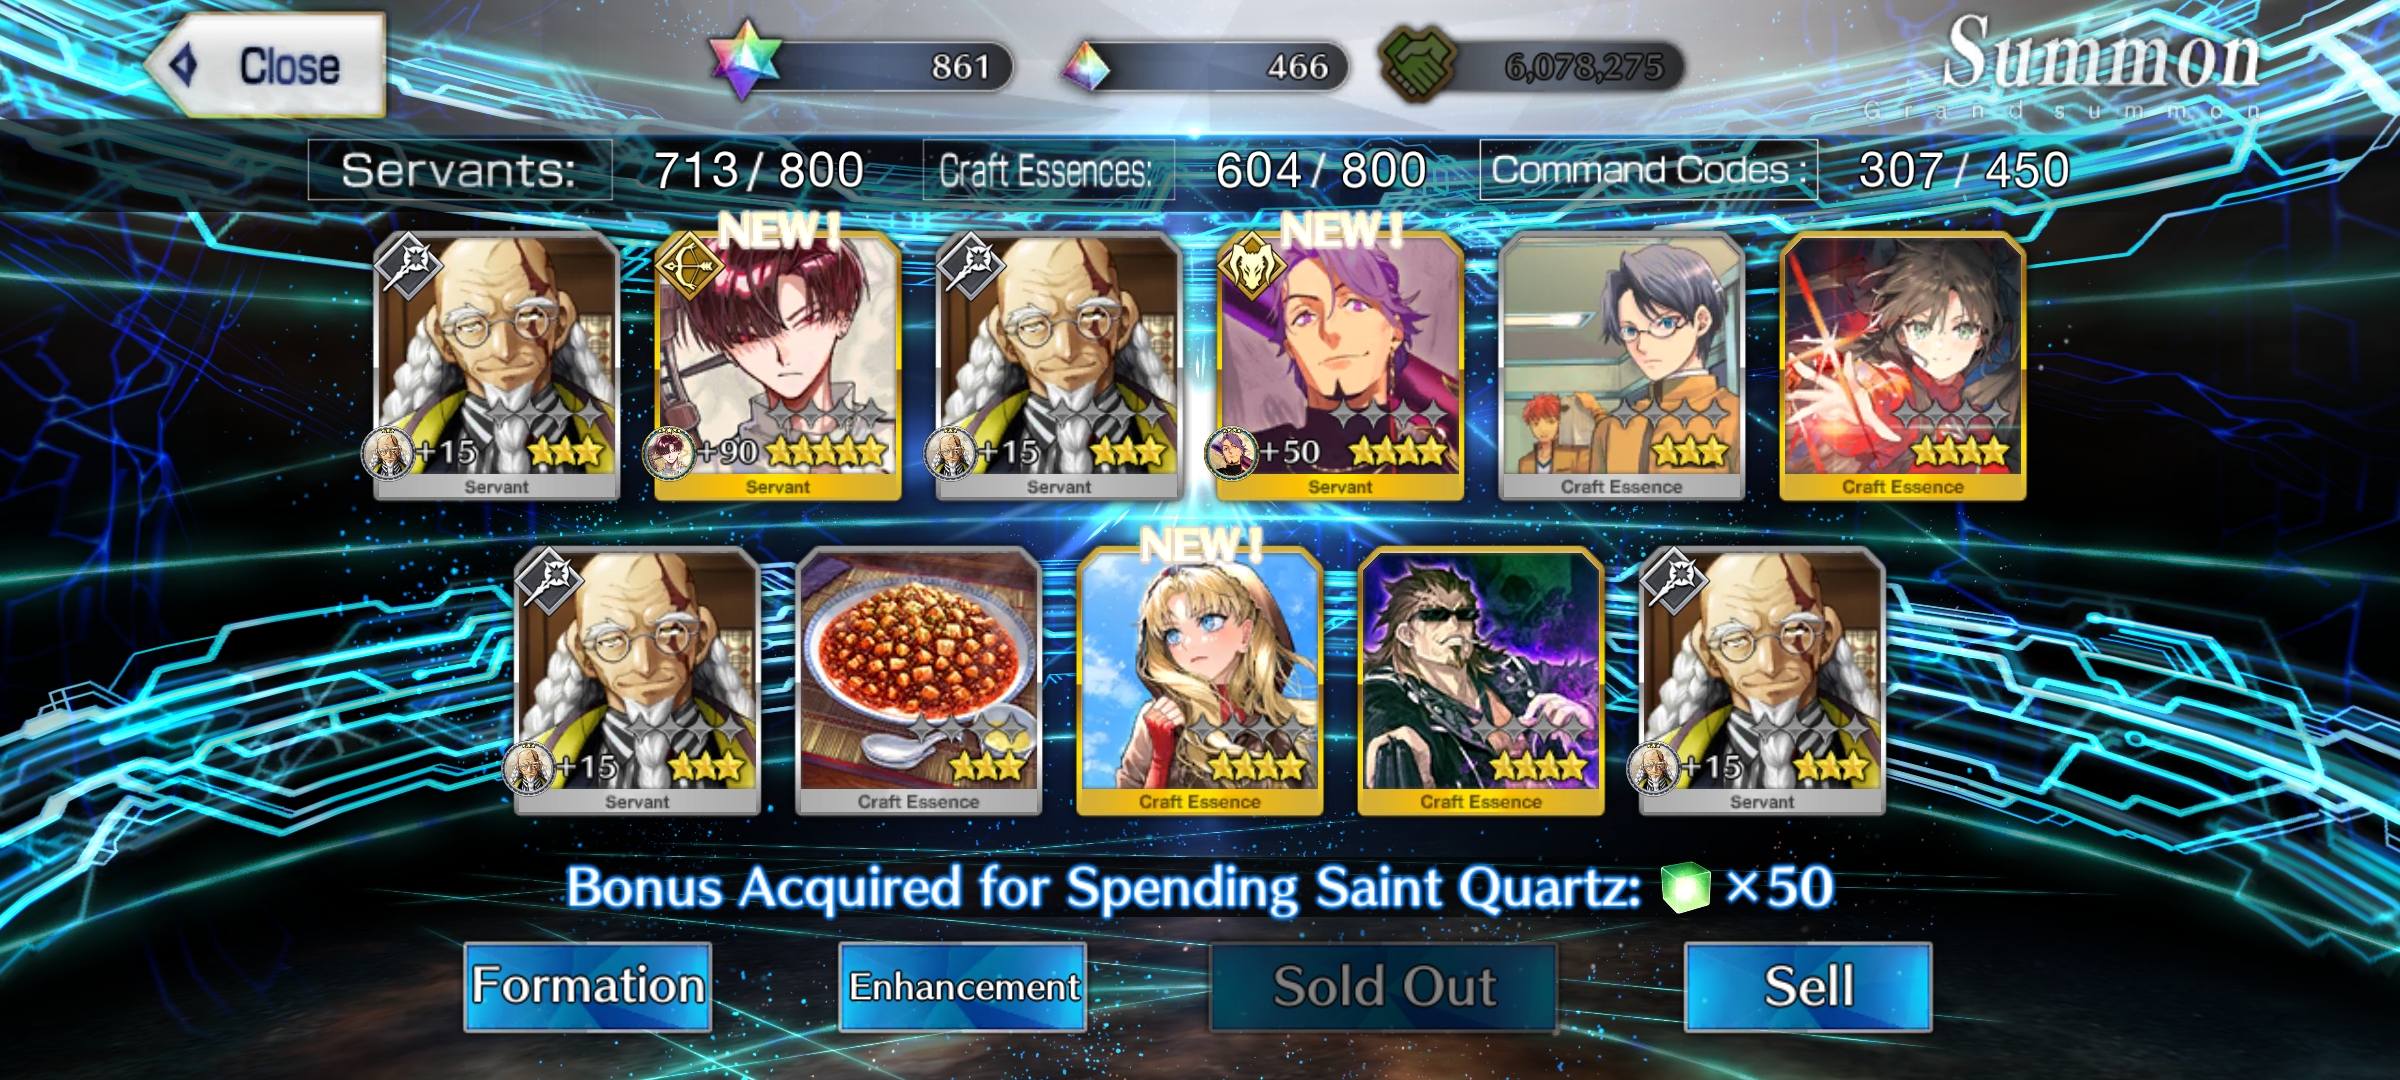
Task: Close the summon results screen
Action: point(266,66)
